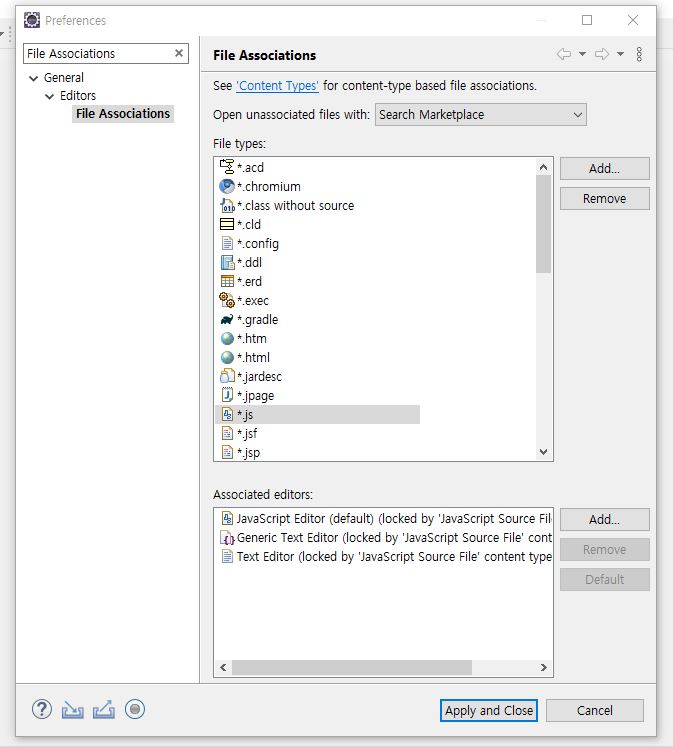The width and height of the screenshot is (673, 747).
Task: Click the *.acd file type icon
Action: tap(227, 167)
